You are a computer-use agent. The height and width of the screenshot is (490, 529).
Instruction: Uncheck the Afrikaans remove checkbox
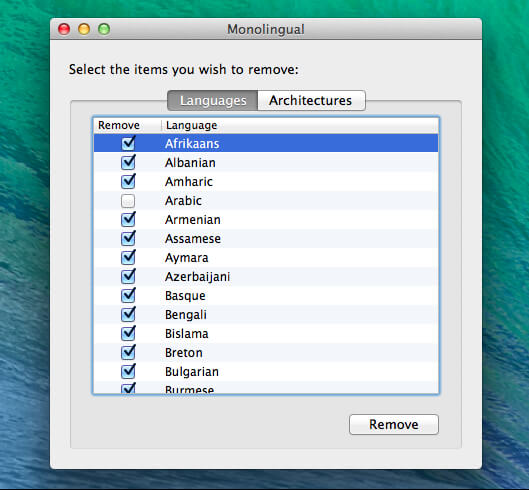[x=128, y=143]
